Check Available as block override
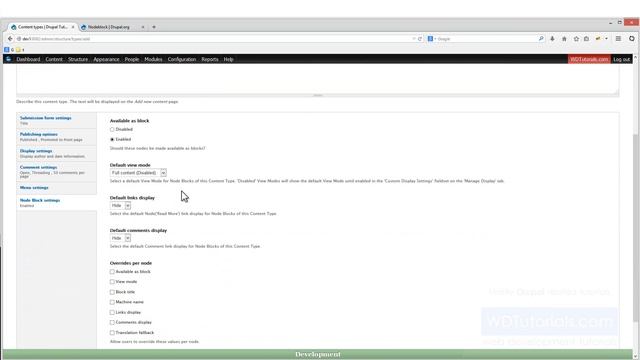Image resolution: width=640 pixels, height=360 pixels. click(x=112, y=272)
